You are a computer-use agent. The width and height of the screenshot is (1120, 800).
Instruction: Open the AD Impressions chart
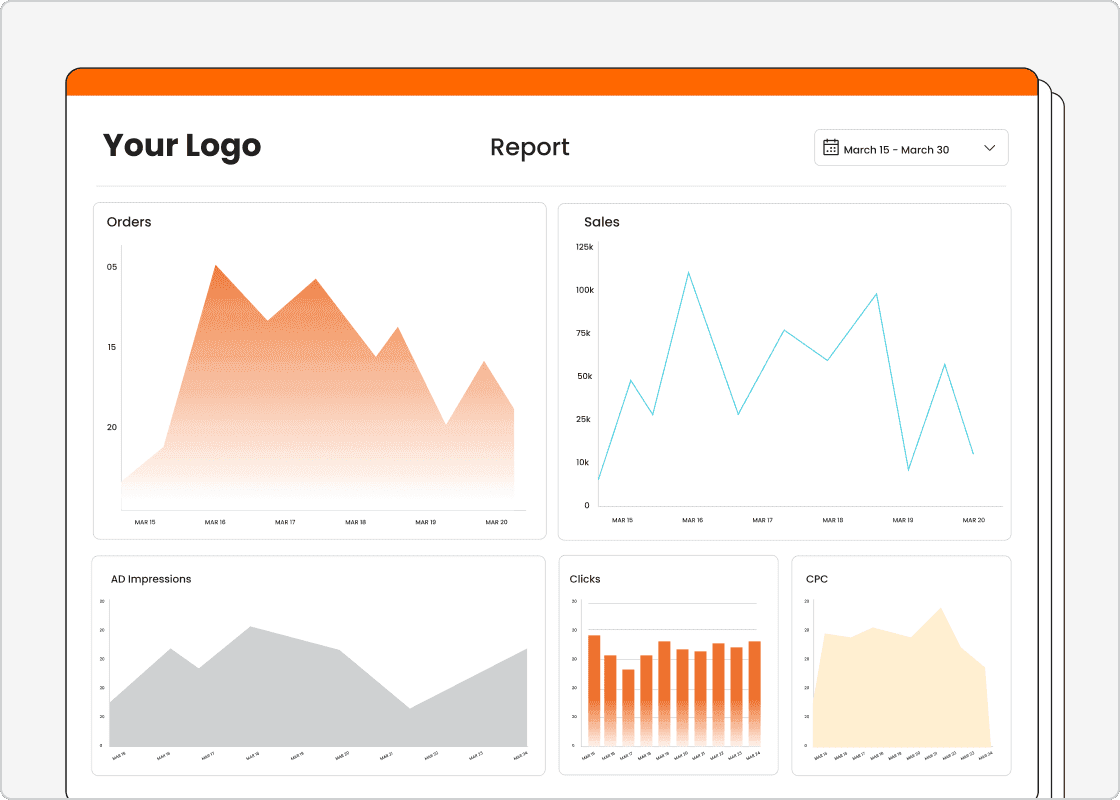pos(320,664)
